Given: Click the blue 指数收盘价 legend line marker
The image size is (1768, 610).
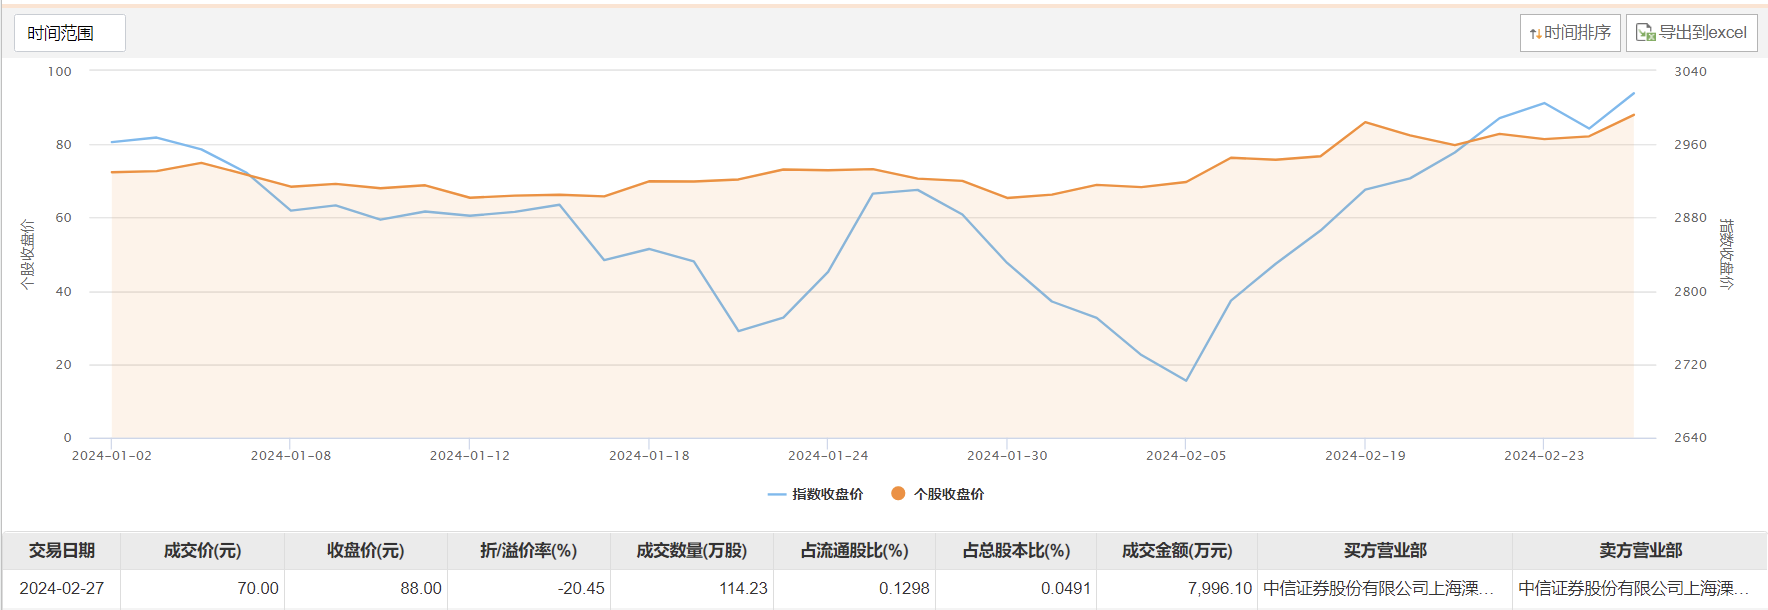Looking at the screenshot, I should tap(777, 494).
